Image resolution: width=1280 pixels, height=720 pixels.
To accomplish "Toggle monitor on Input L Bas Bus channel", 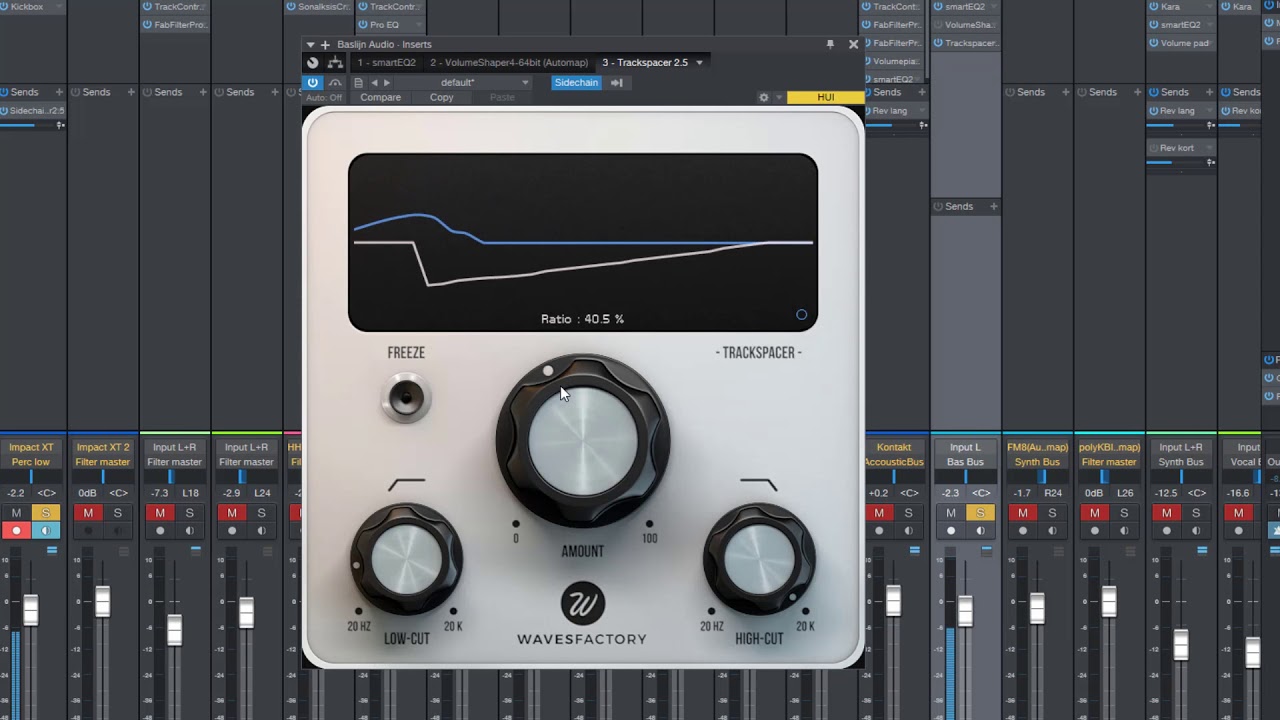I will point(980,531).
